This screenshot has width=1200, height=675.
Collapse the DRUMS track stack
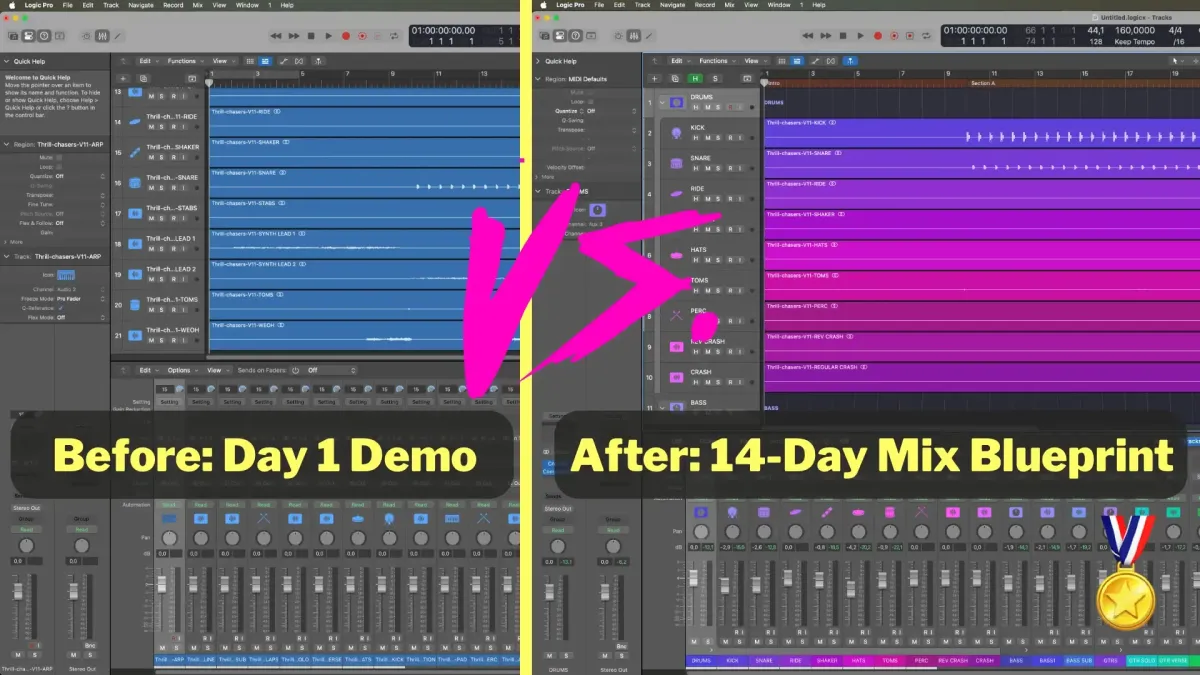point(661,102)
